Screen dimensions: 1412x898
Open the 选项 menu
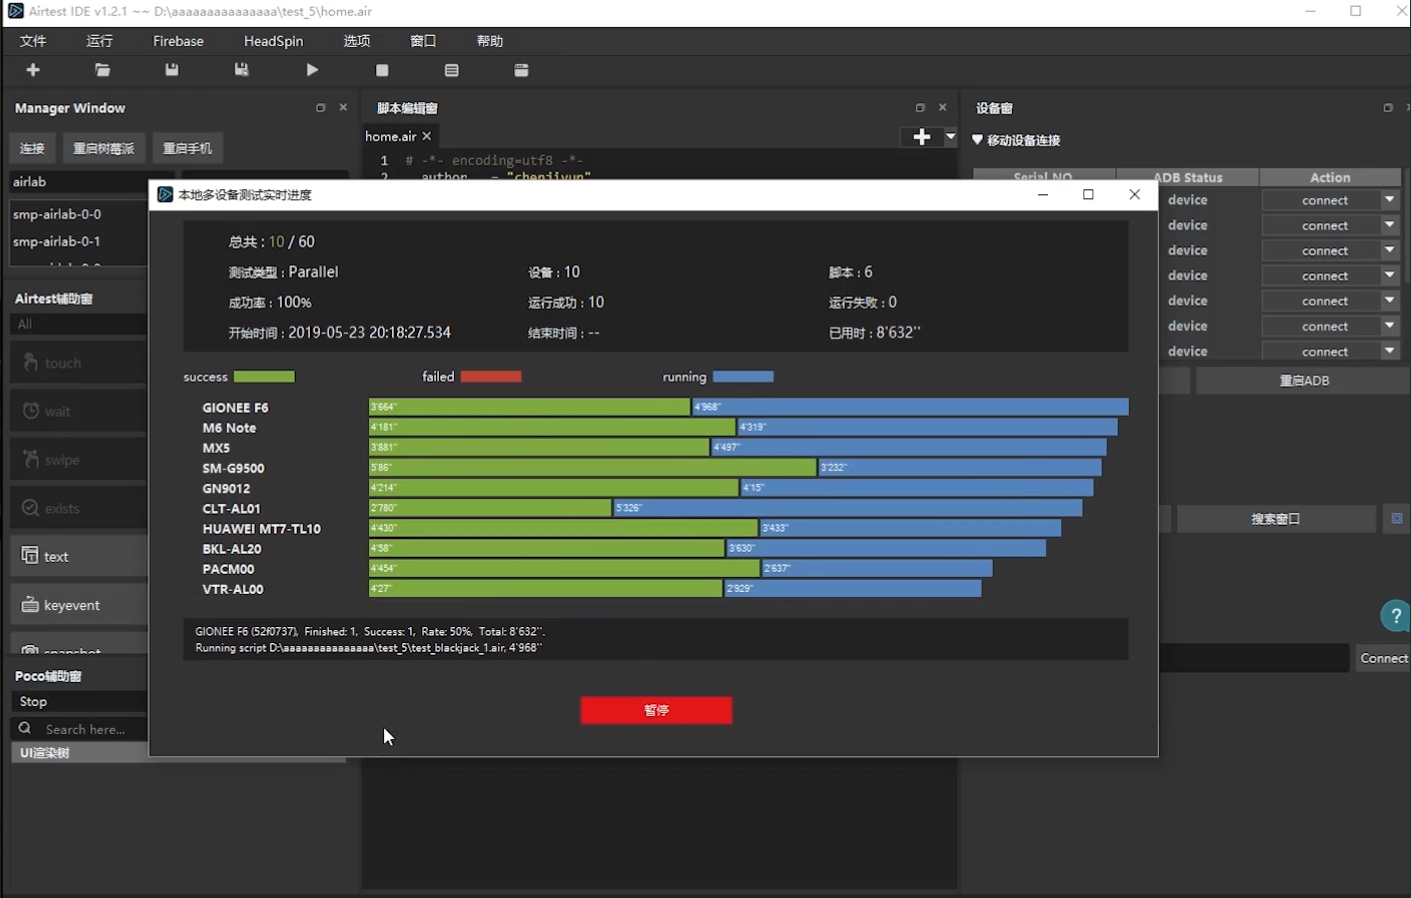[357, 41]
